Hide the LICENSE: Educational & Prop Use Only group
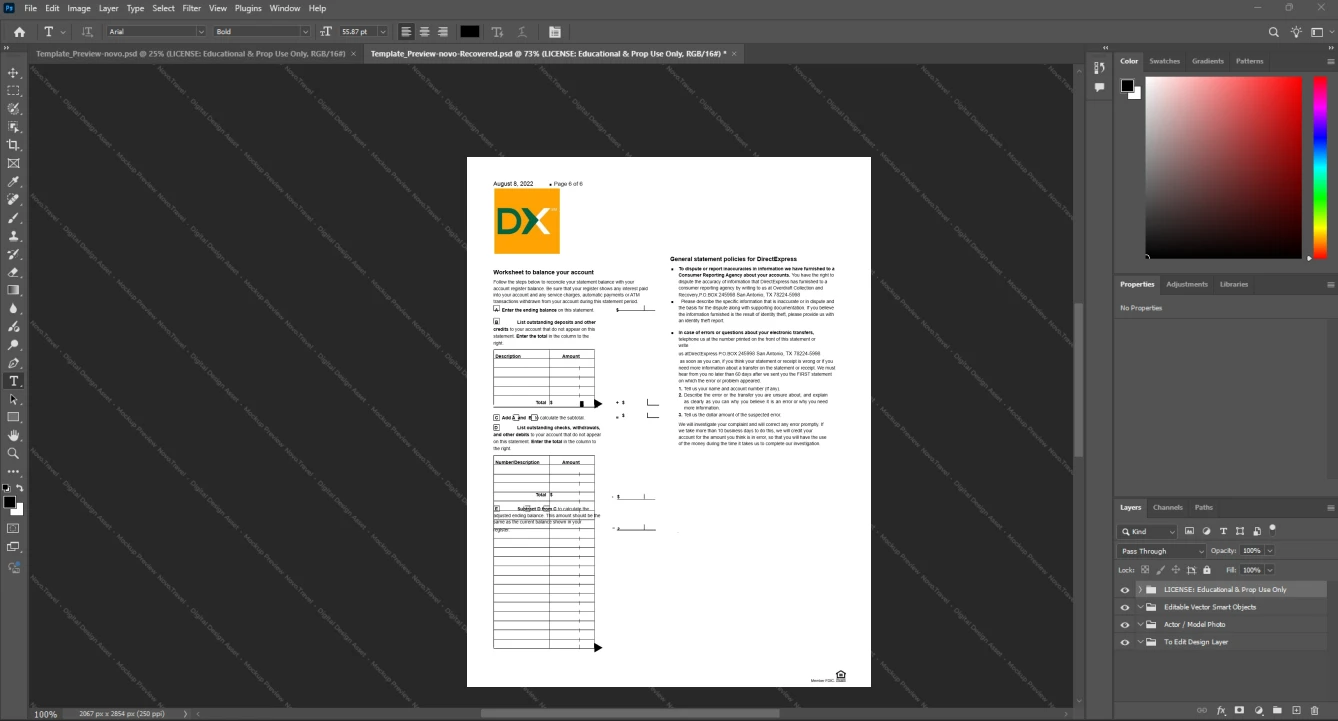This screenshot has height=721, width=1338. pyautogui.click(x=1125, y=590)
